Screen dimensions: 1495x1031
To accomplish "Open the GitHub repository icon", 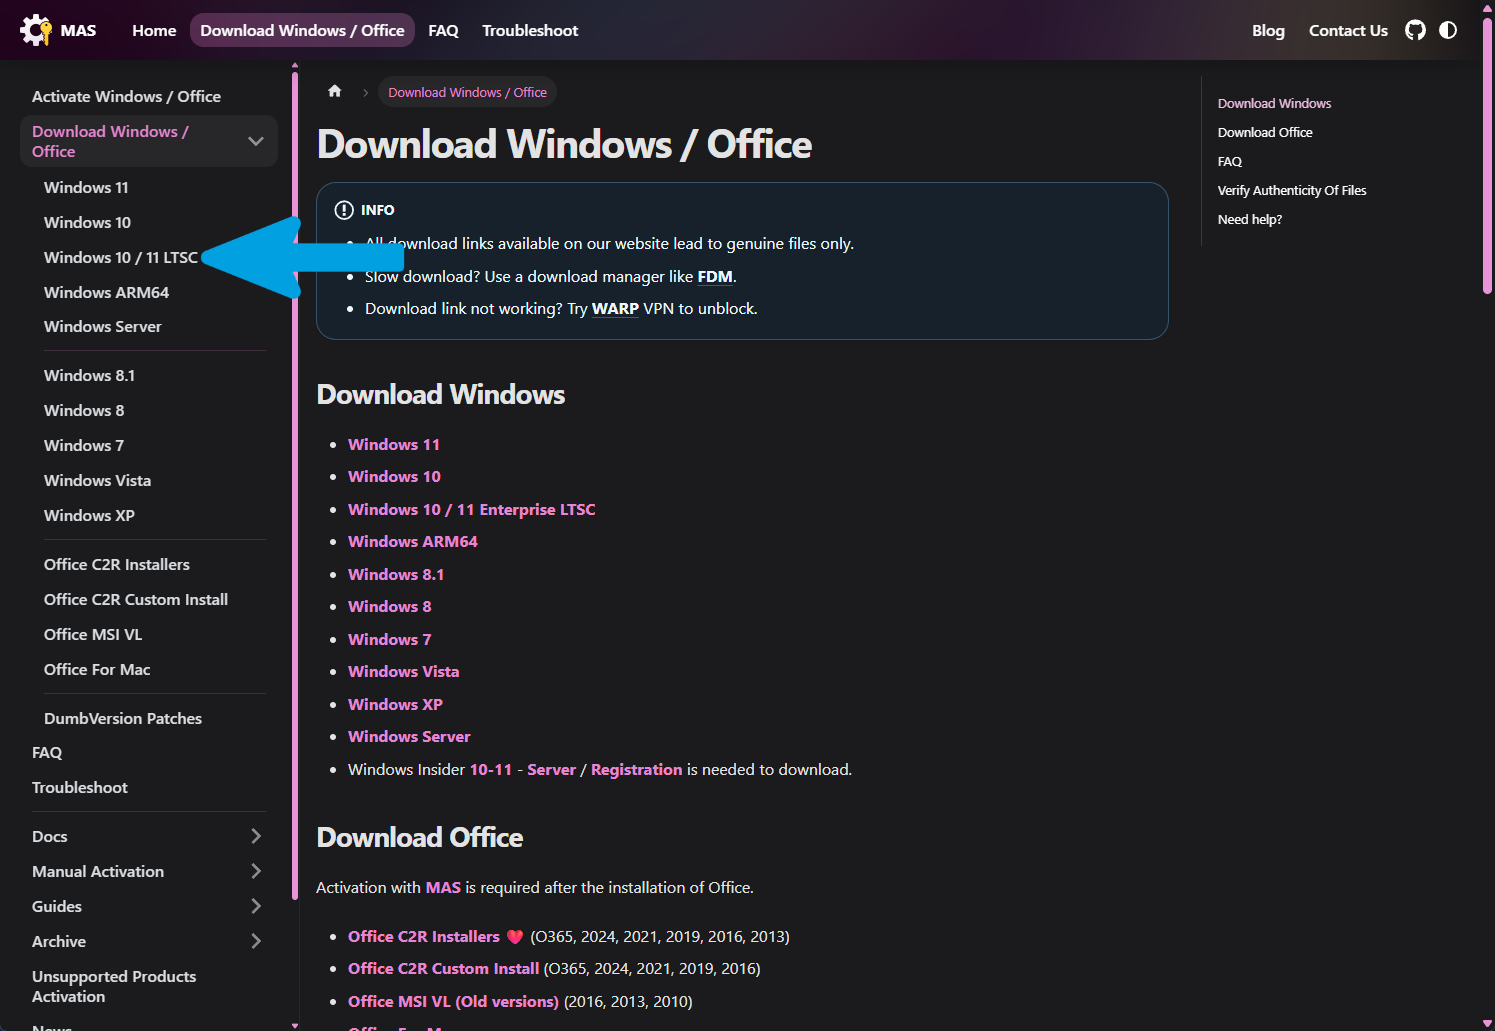I will pos(1415,30).
